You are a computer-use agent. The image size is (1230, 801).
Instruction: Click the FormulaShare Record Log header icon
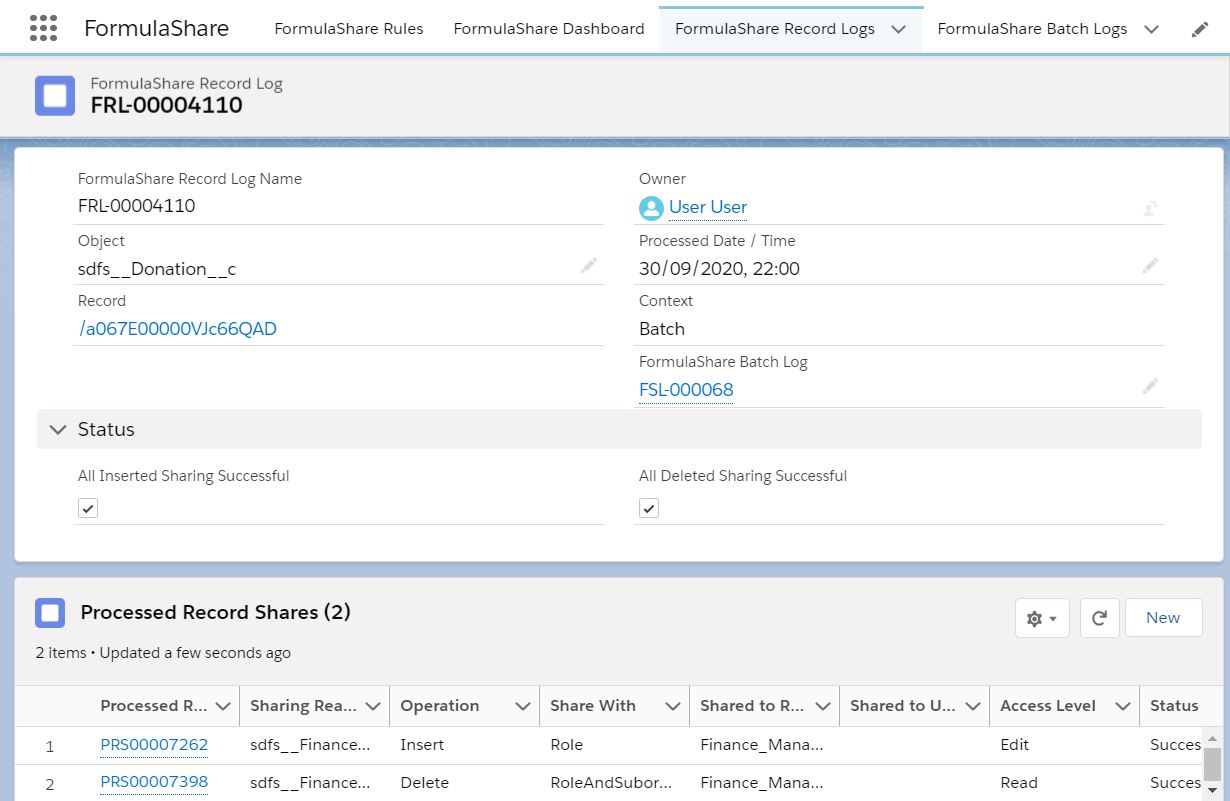(x=55, y=96)
